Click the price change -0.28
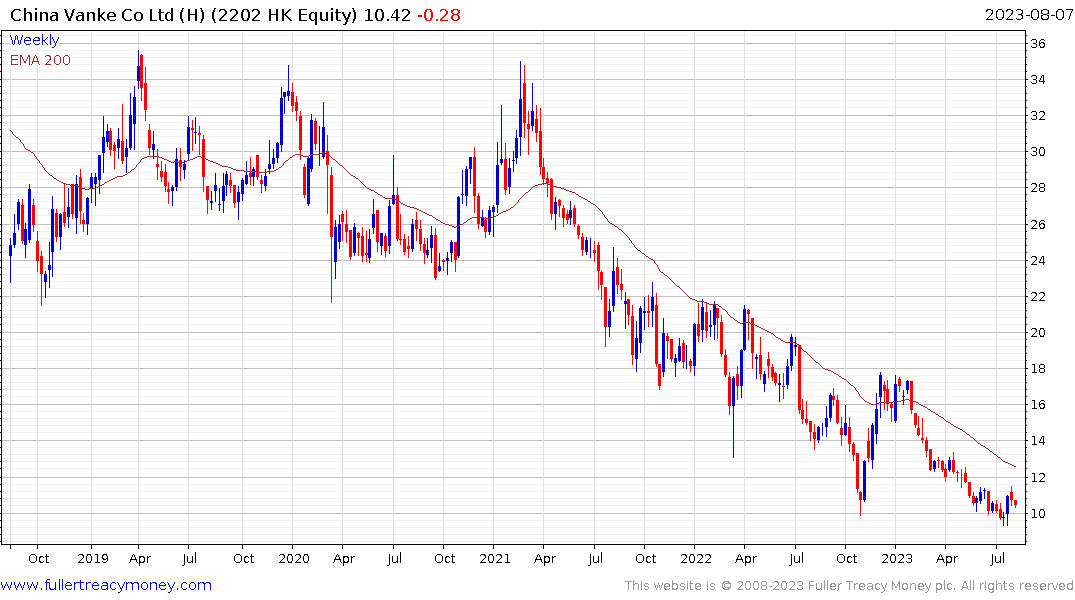The image size is (1075, 600). [439, 15]
